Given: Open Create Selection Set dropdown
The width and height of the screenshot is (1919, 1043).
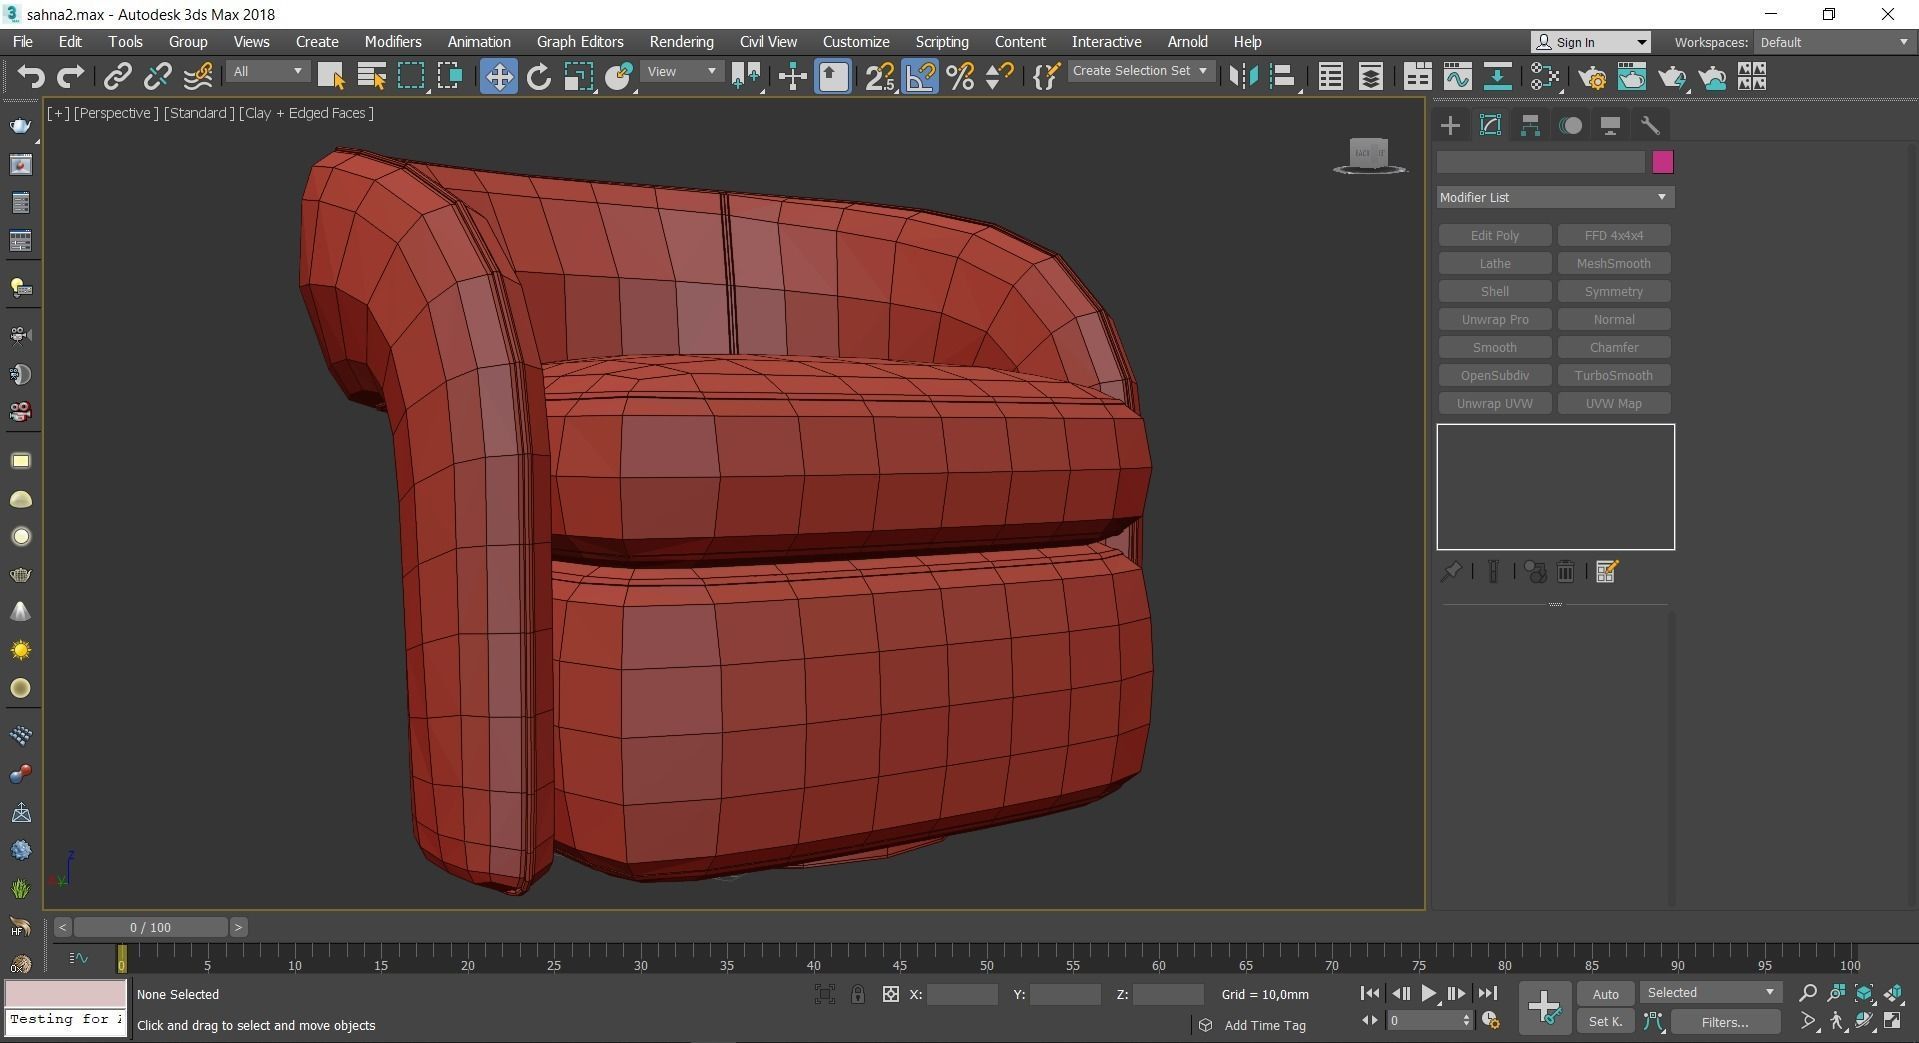Looking at the screenshot, I should click(x=1140, y=71).
